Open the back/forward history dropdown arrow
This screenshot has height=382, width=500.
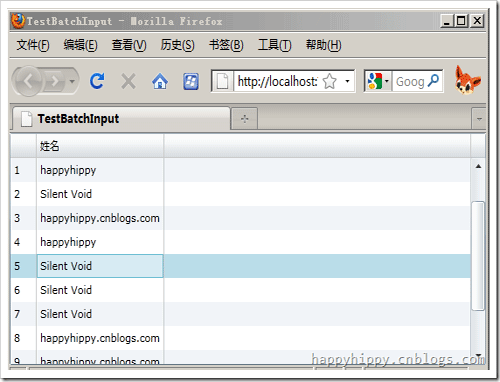point(72,81)
